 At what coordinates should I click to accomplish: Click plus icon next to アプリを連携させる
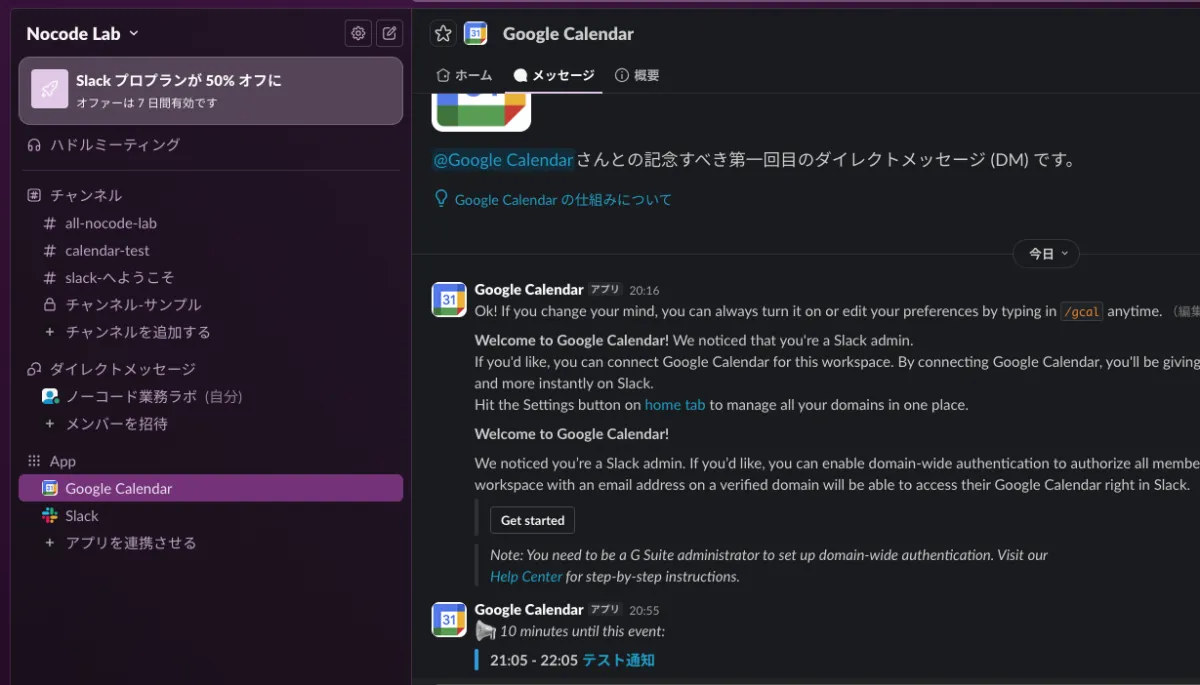50,542
